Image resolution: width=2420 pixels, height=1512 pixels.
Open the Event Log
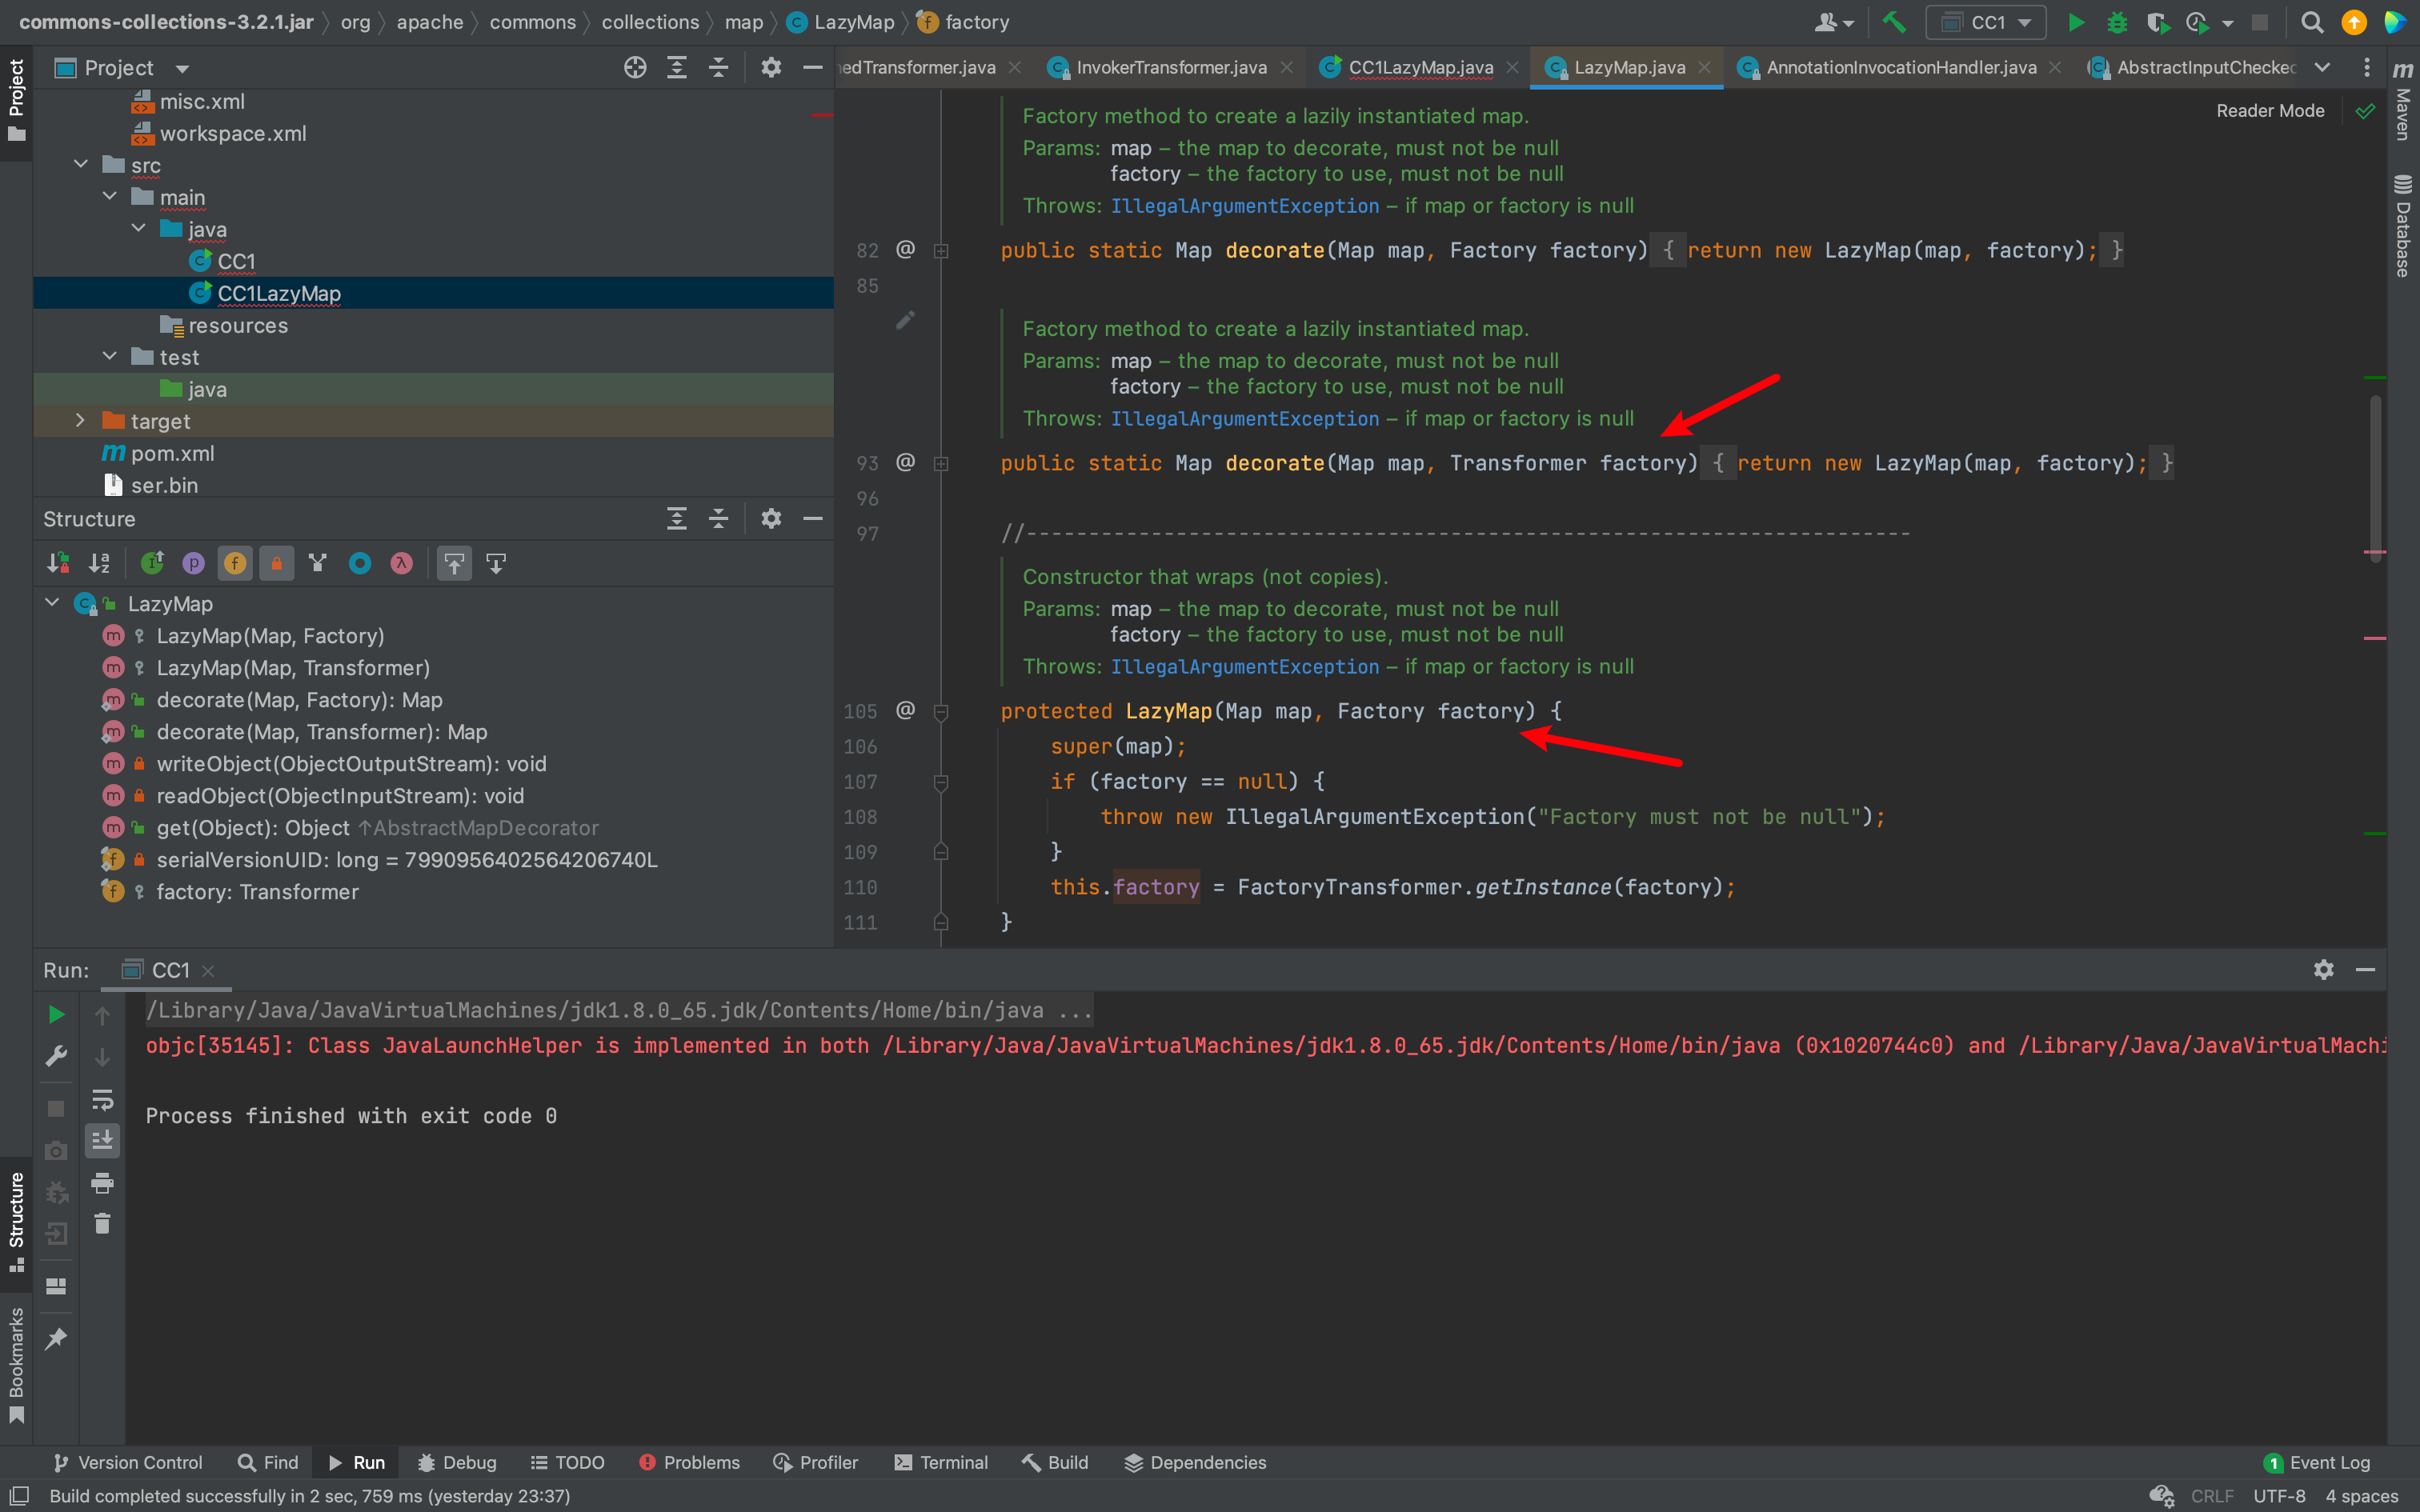point(2317,1462)
